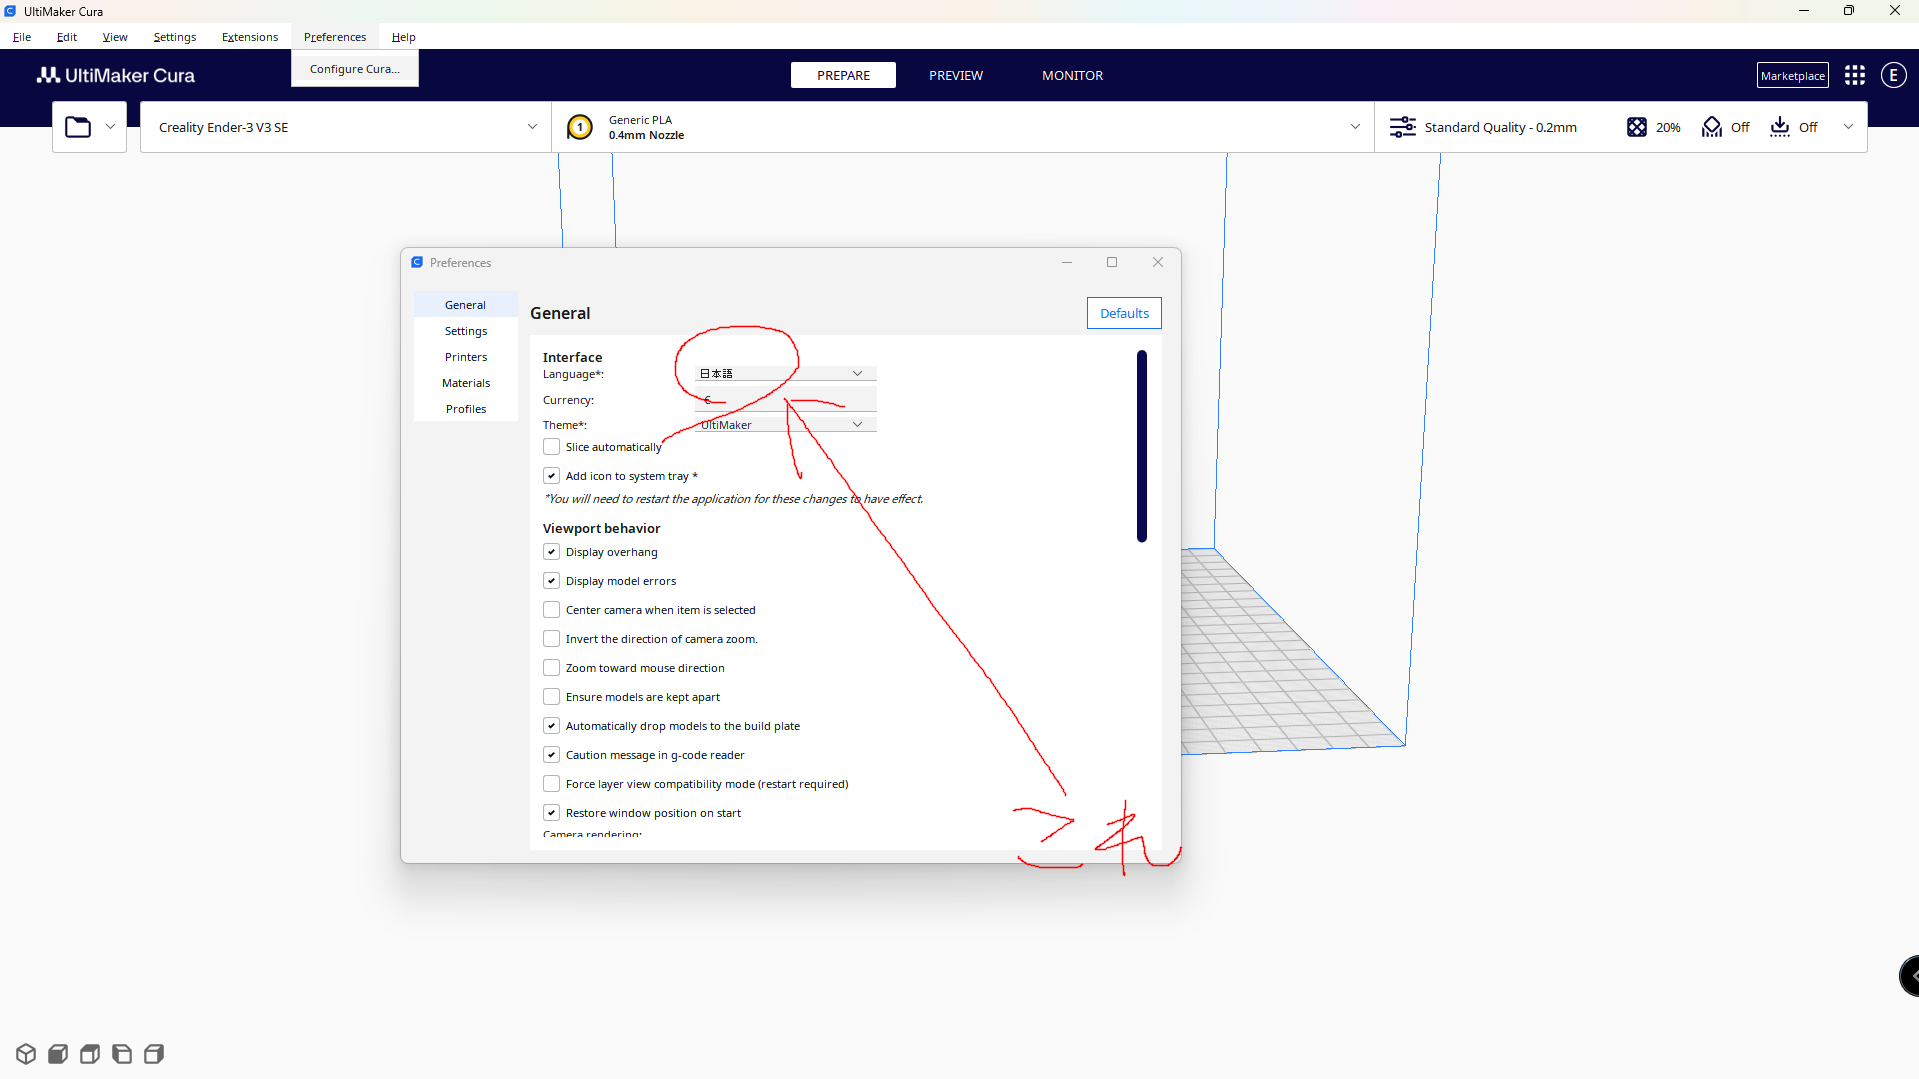Minimize the Preferences dialog

click(x=1067, y=262)
